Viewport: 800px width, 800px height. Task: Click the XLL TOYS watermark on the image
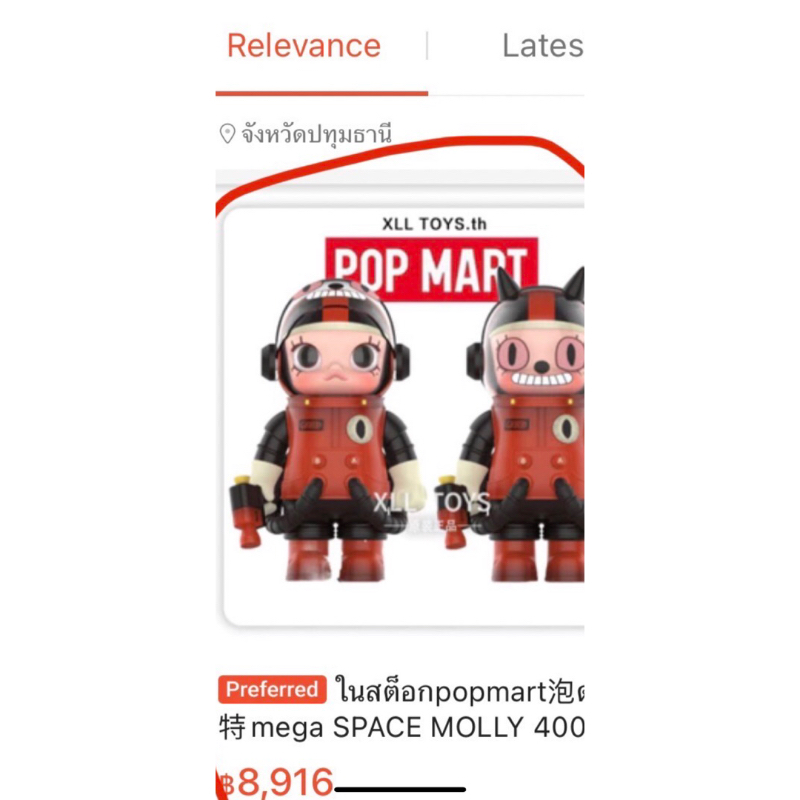coord(432,504)
